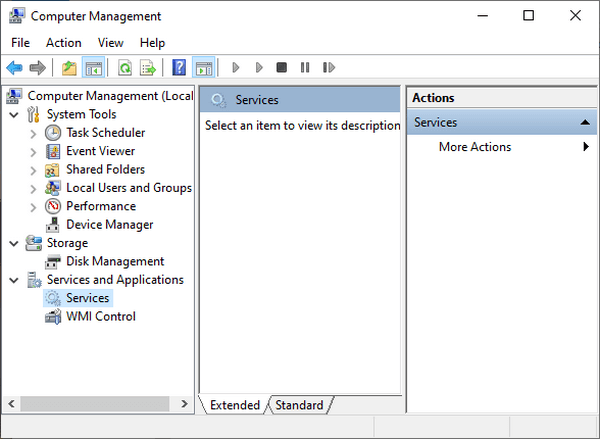Select Computer Management (Local) root label

click(x=110, y=96)
